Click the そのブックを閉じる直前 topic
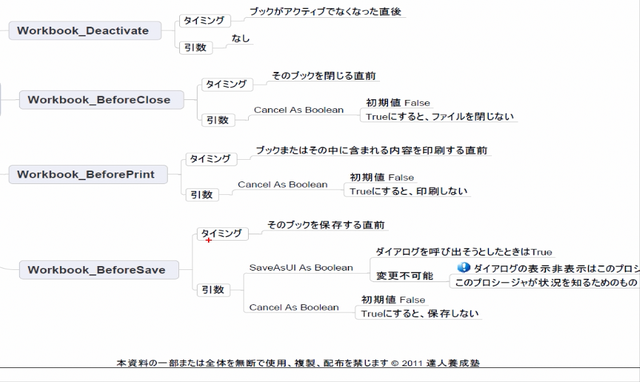Viewport: 640px width, 382px height. point(324,76)
